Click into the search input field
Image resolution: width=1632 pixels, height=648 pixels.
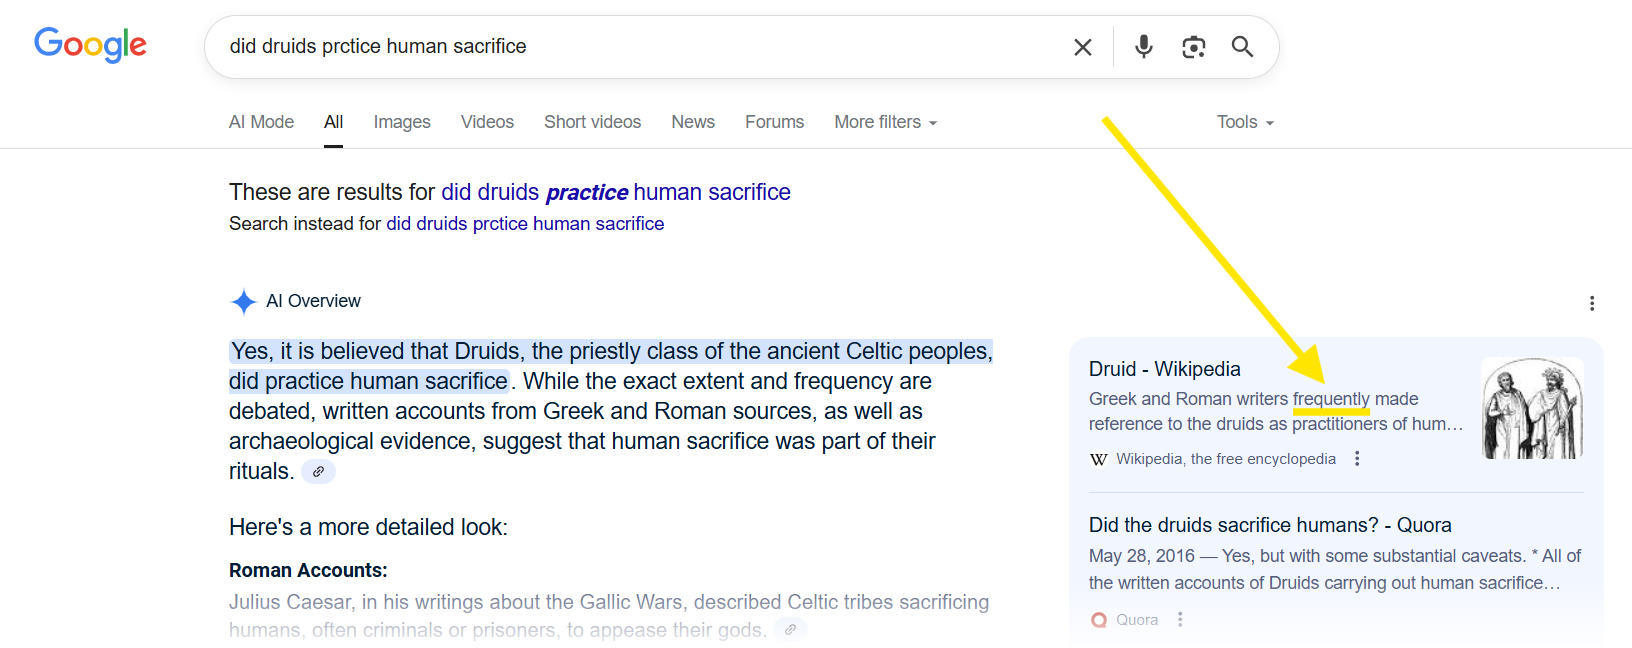click(x=640, y=47)
